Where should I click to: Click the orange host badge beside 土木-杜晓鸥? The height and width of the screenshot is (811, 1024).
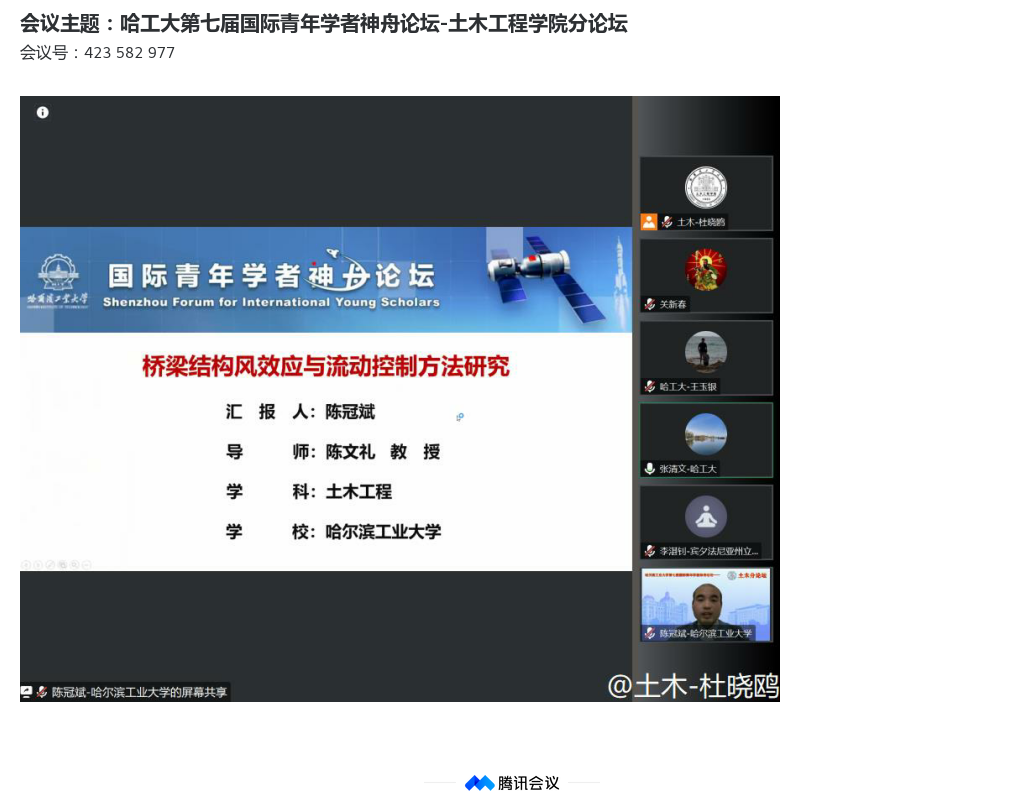[649, 222]
